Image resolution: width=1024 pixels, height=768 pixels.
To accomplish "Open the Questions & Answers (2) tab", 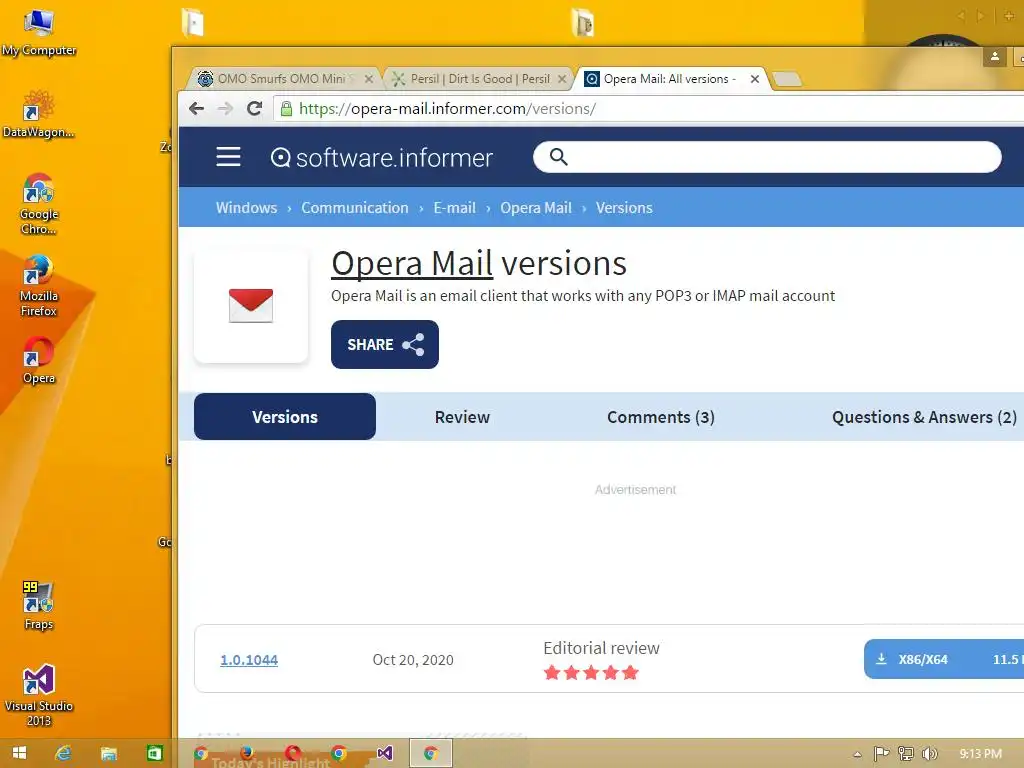I will [x=924, y=417].
